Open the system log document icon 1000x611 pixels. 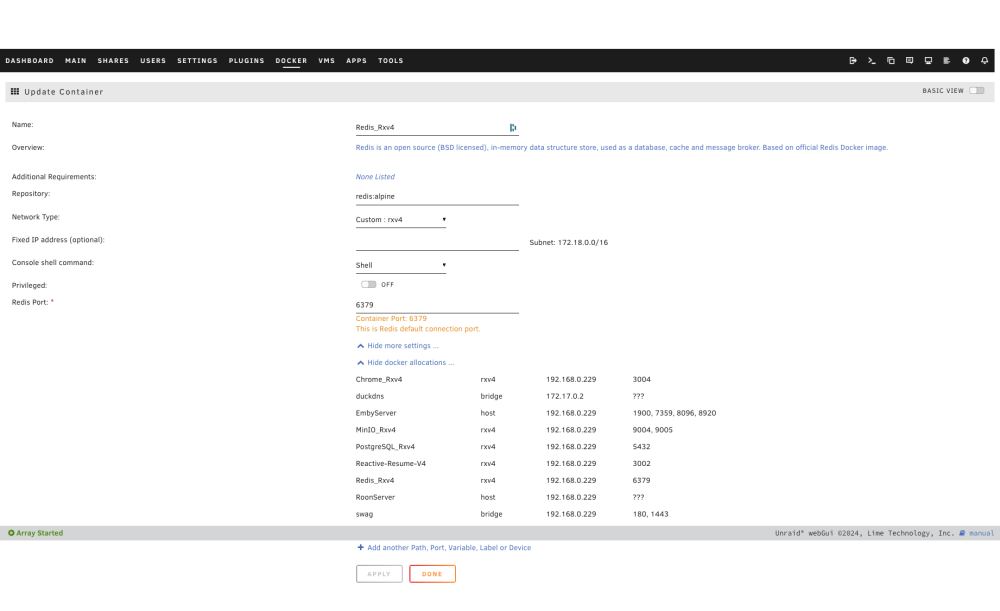click(947, 61)
